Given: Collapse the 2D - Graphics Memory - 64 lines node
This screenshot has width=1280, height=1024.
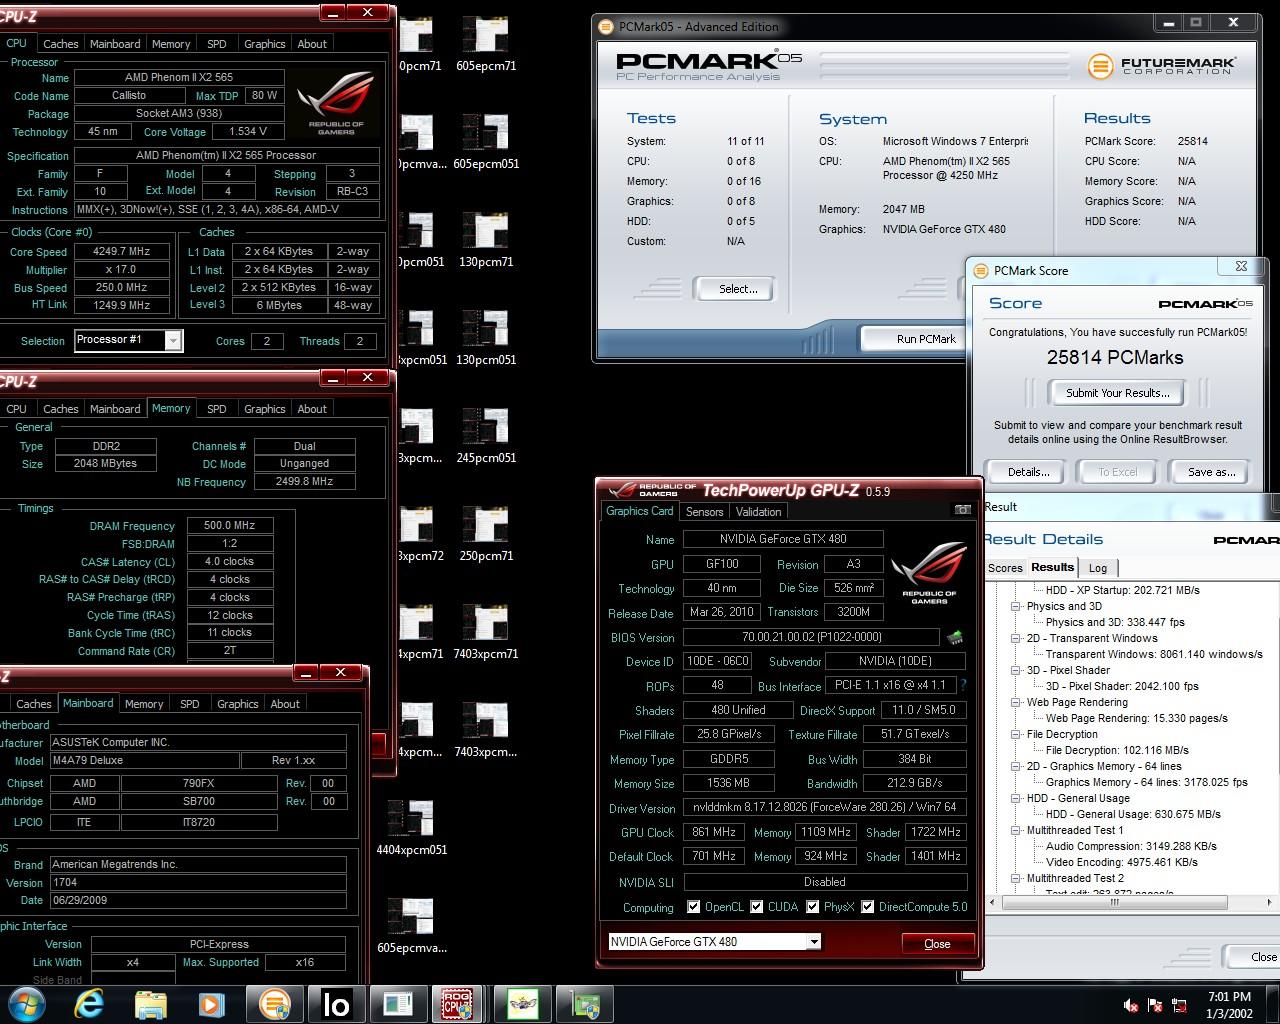Looking at the screenshot, I should (1015, 766).
